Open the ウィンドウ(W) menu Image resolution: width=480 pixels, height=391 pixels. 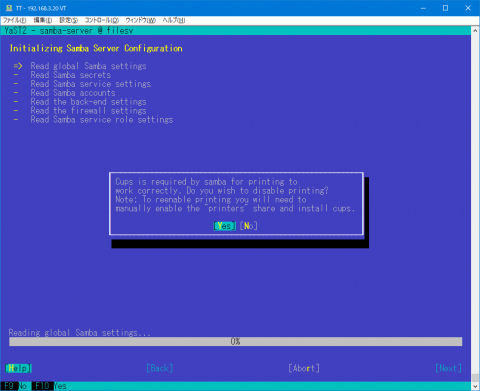coord(141,20)
